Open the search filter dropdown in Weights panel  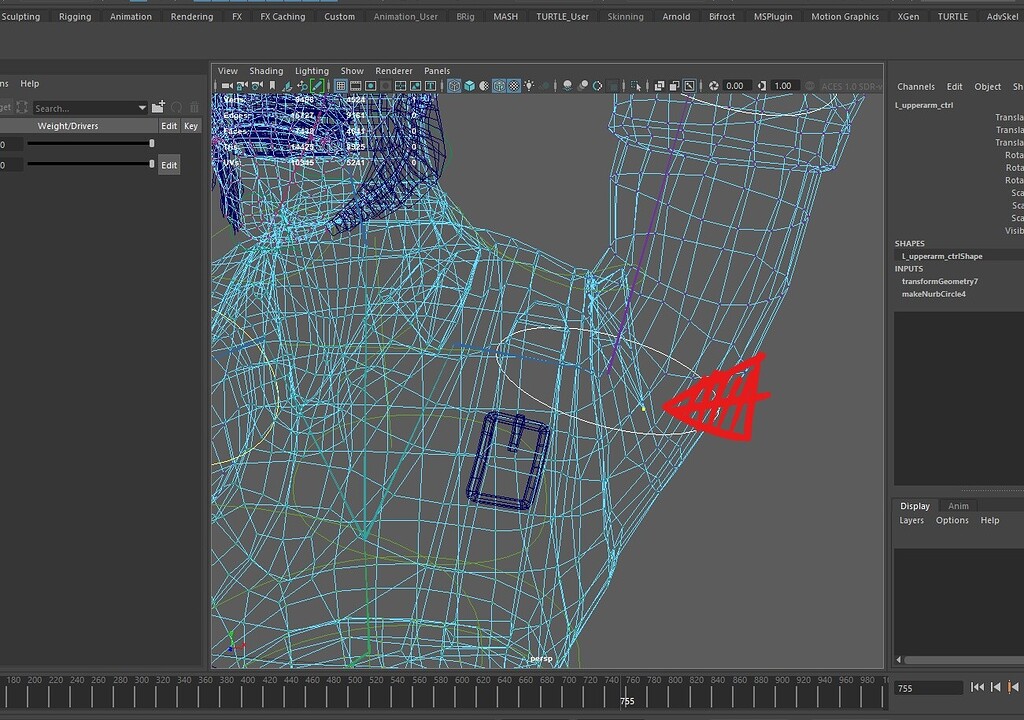140,107
